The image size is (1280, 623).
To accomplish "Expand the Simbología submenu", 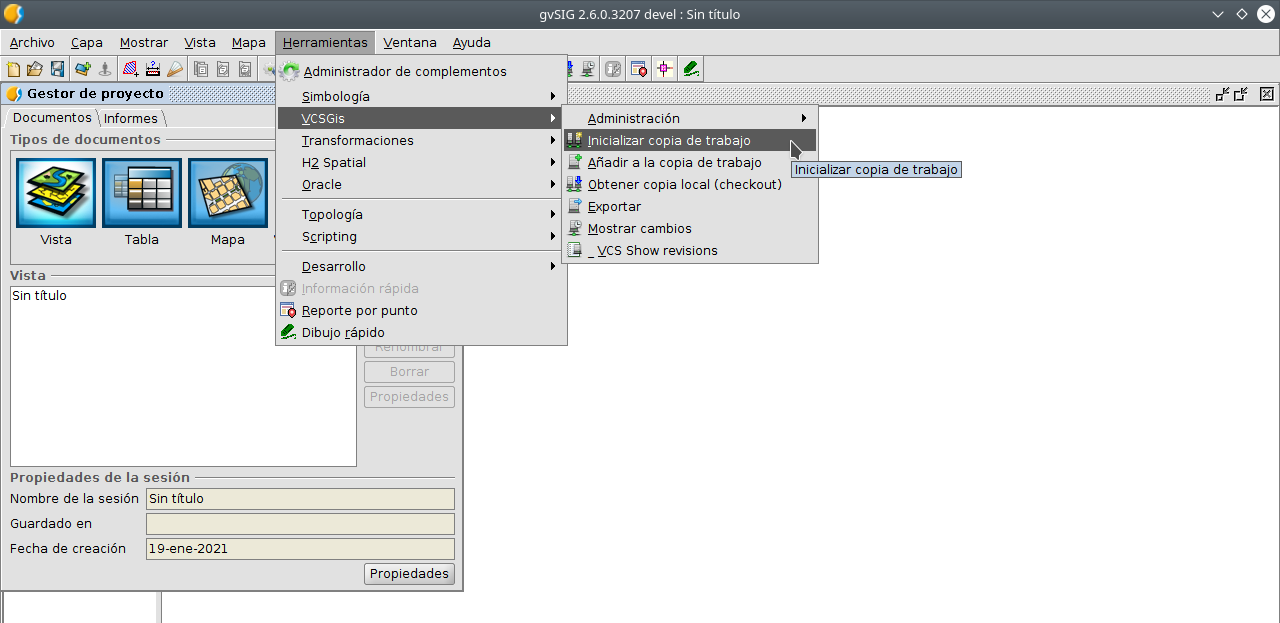I will tap(421, 97).
